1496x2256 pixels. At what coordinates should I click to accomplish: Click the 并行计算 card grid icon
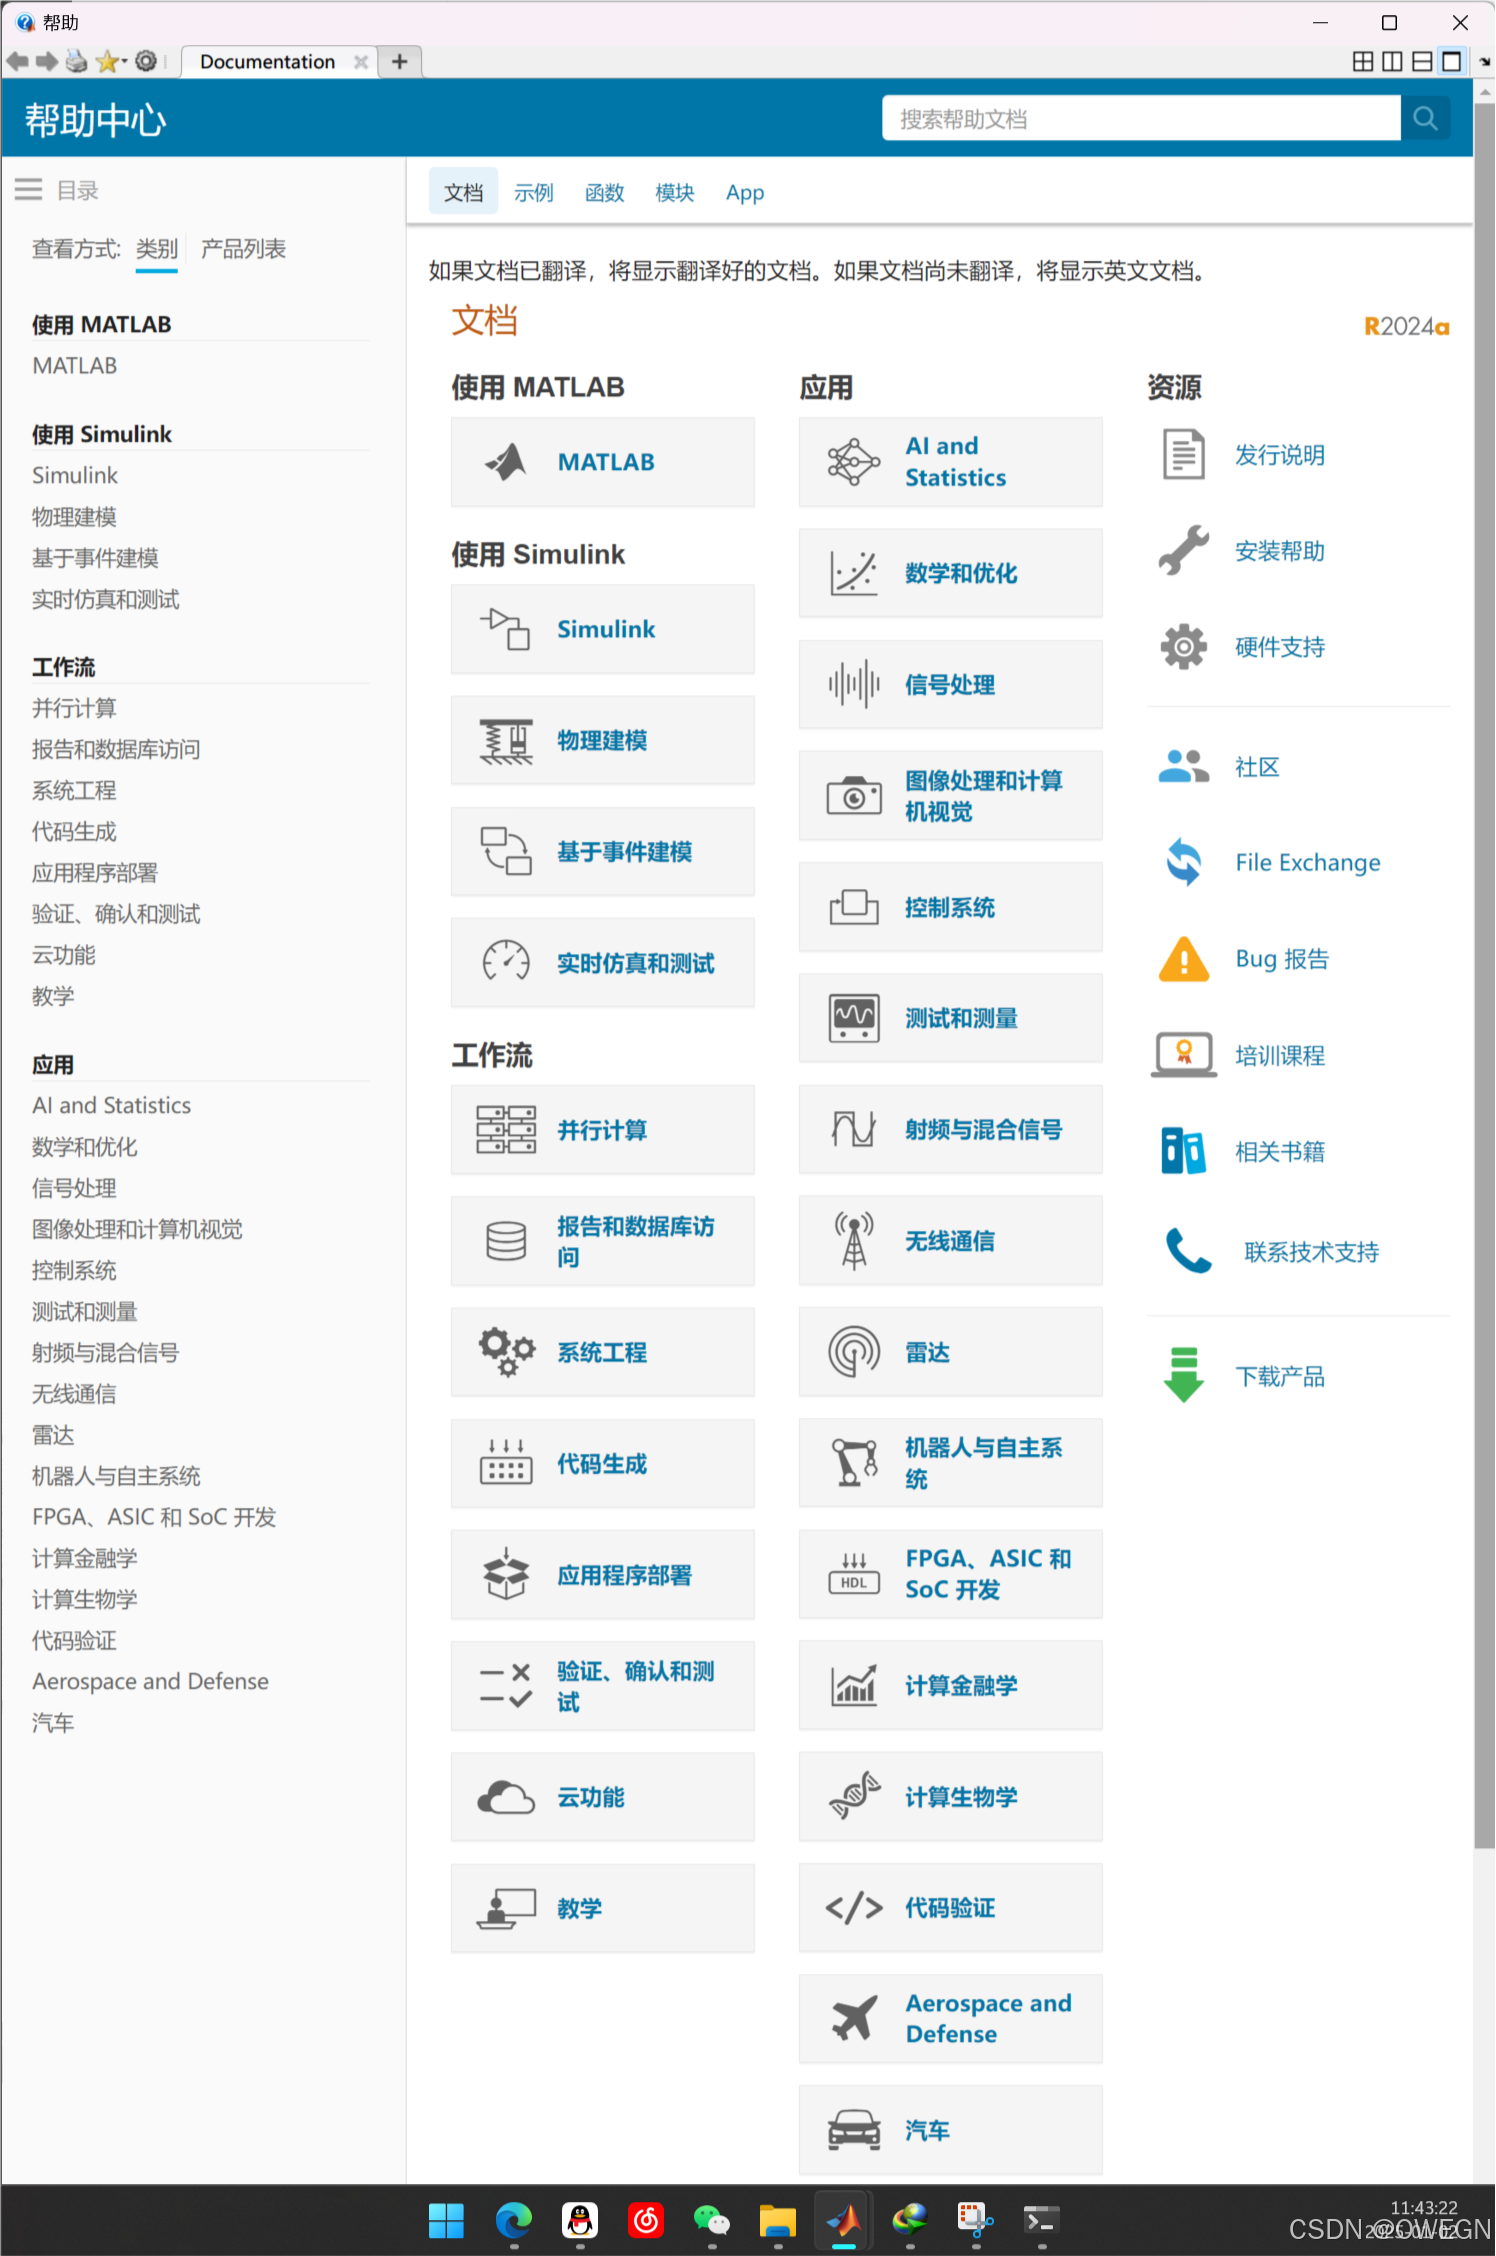pyautogui.click(x=506, y=1130)
